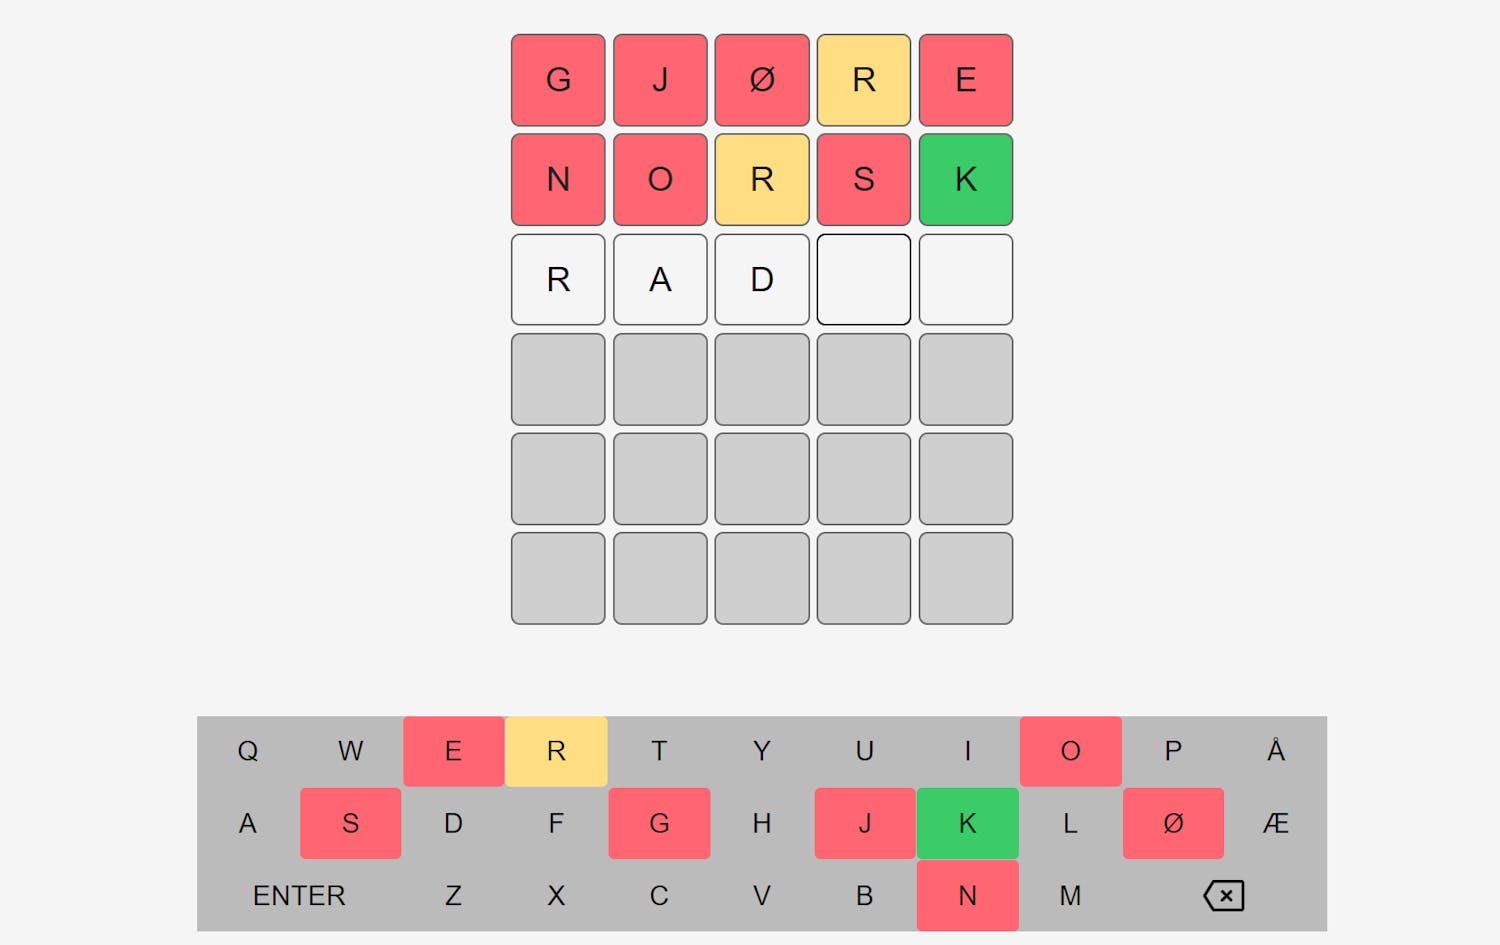Screen dimensions: 1500x945
Task: Select the red N key
Action: pos(967,895)
